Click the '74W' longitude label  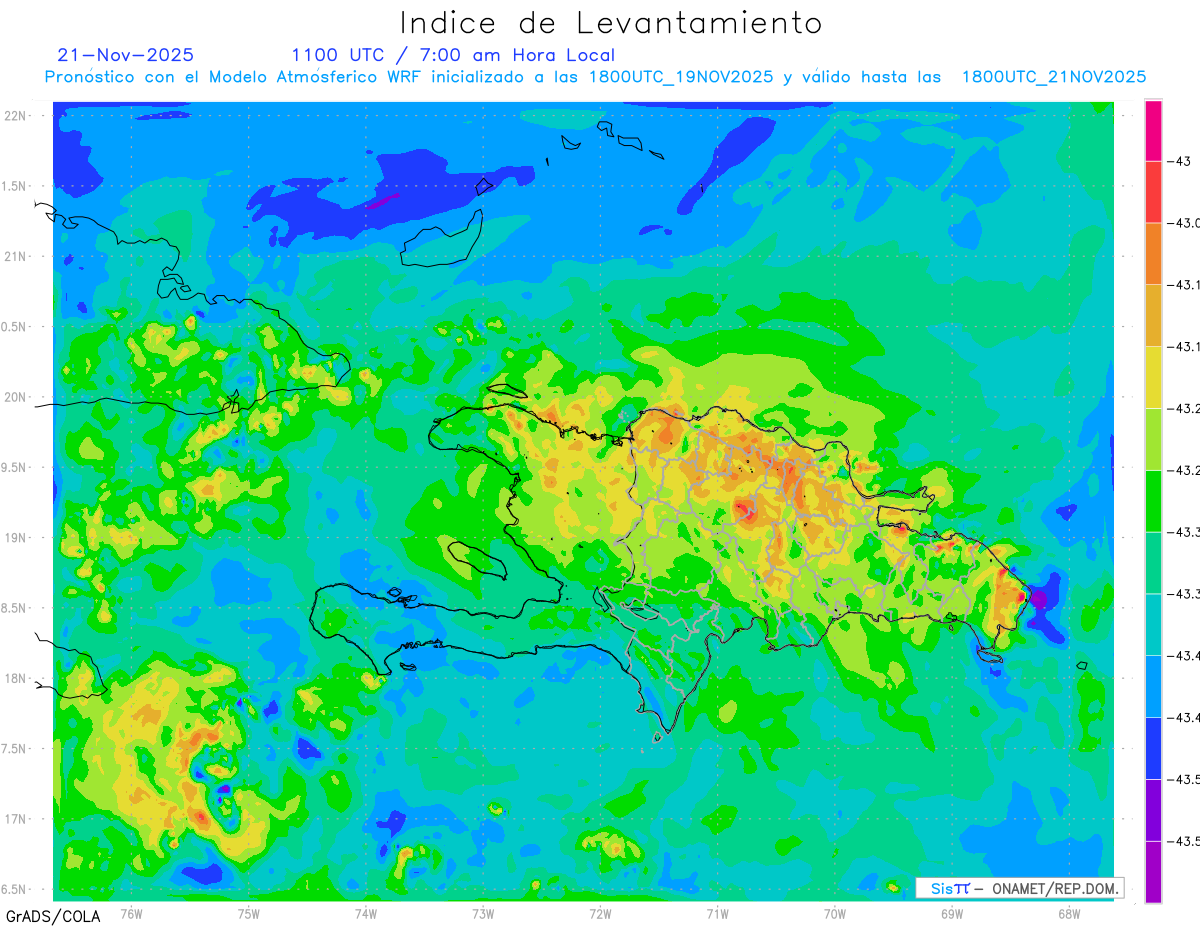point(366,913)
